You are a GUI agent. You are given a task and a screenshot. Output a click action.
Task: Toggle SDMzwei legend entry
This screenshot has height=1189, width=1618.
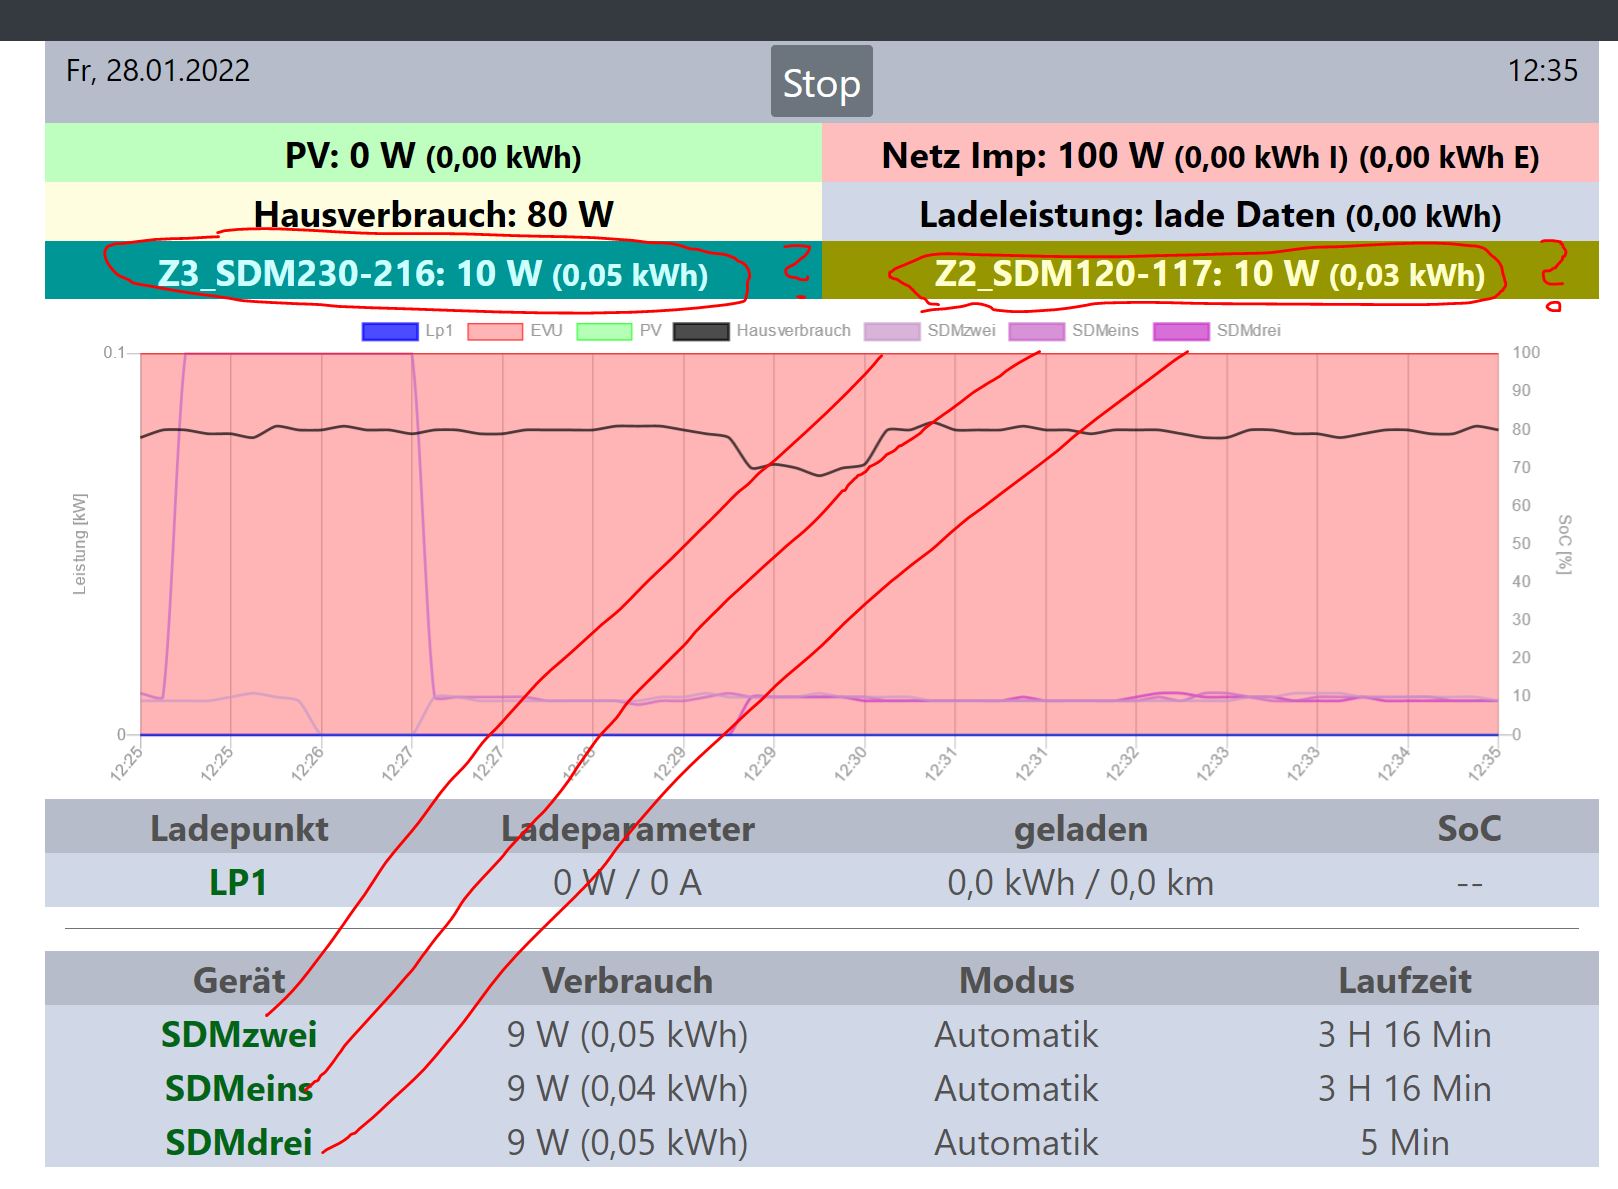[x=929, y=331]
